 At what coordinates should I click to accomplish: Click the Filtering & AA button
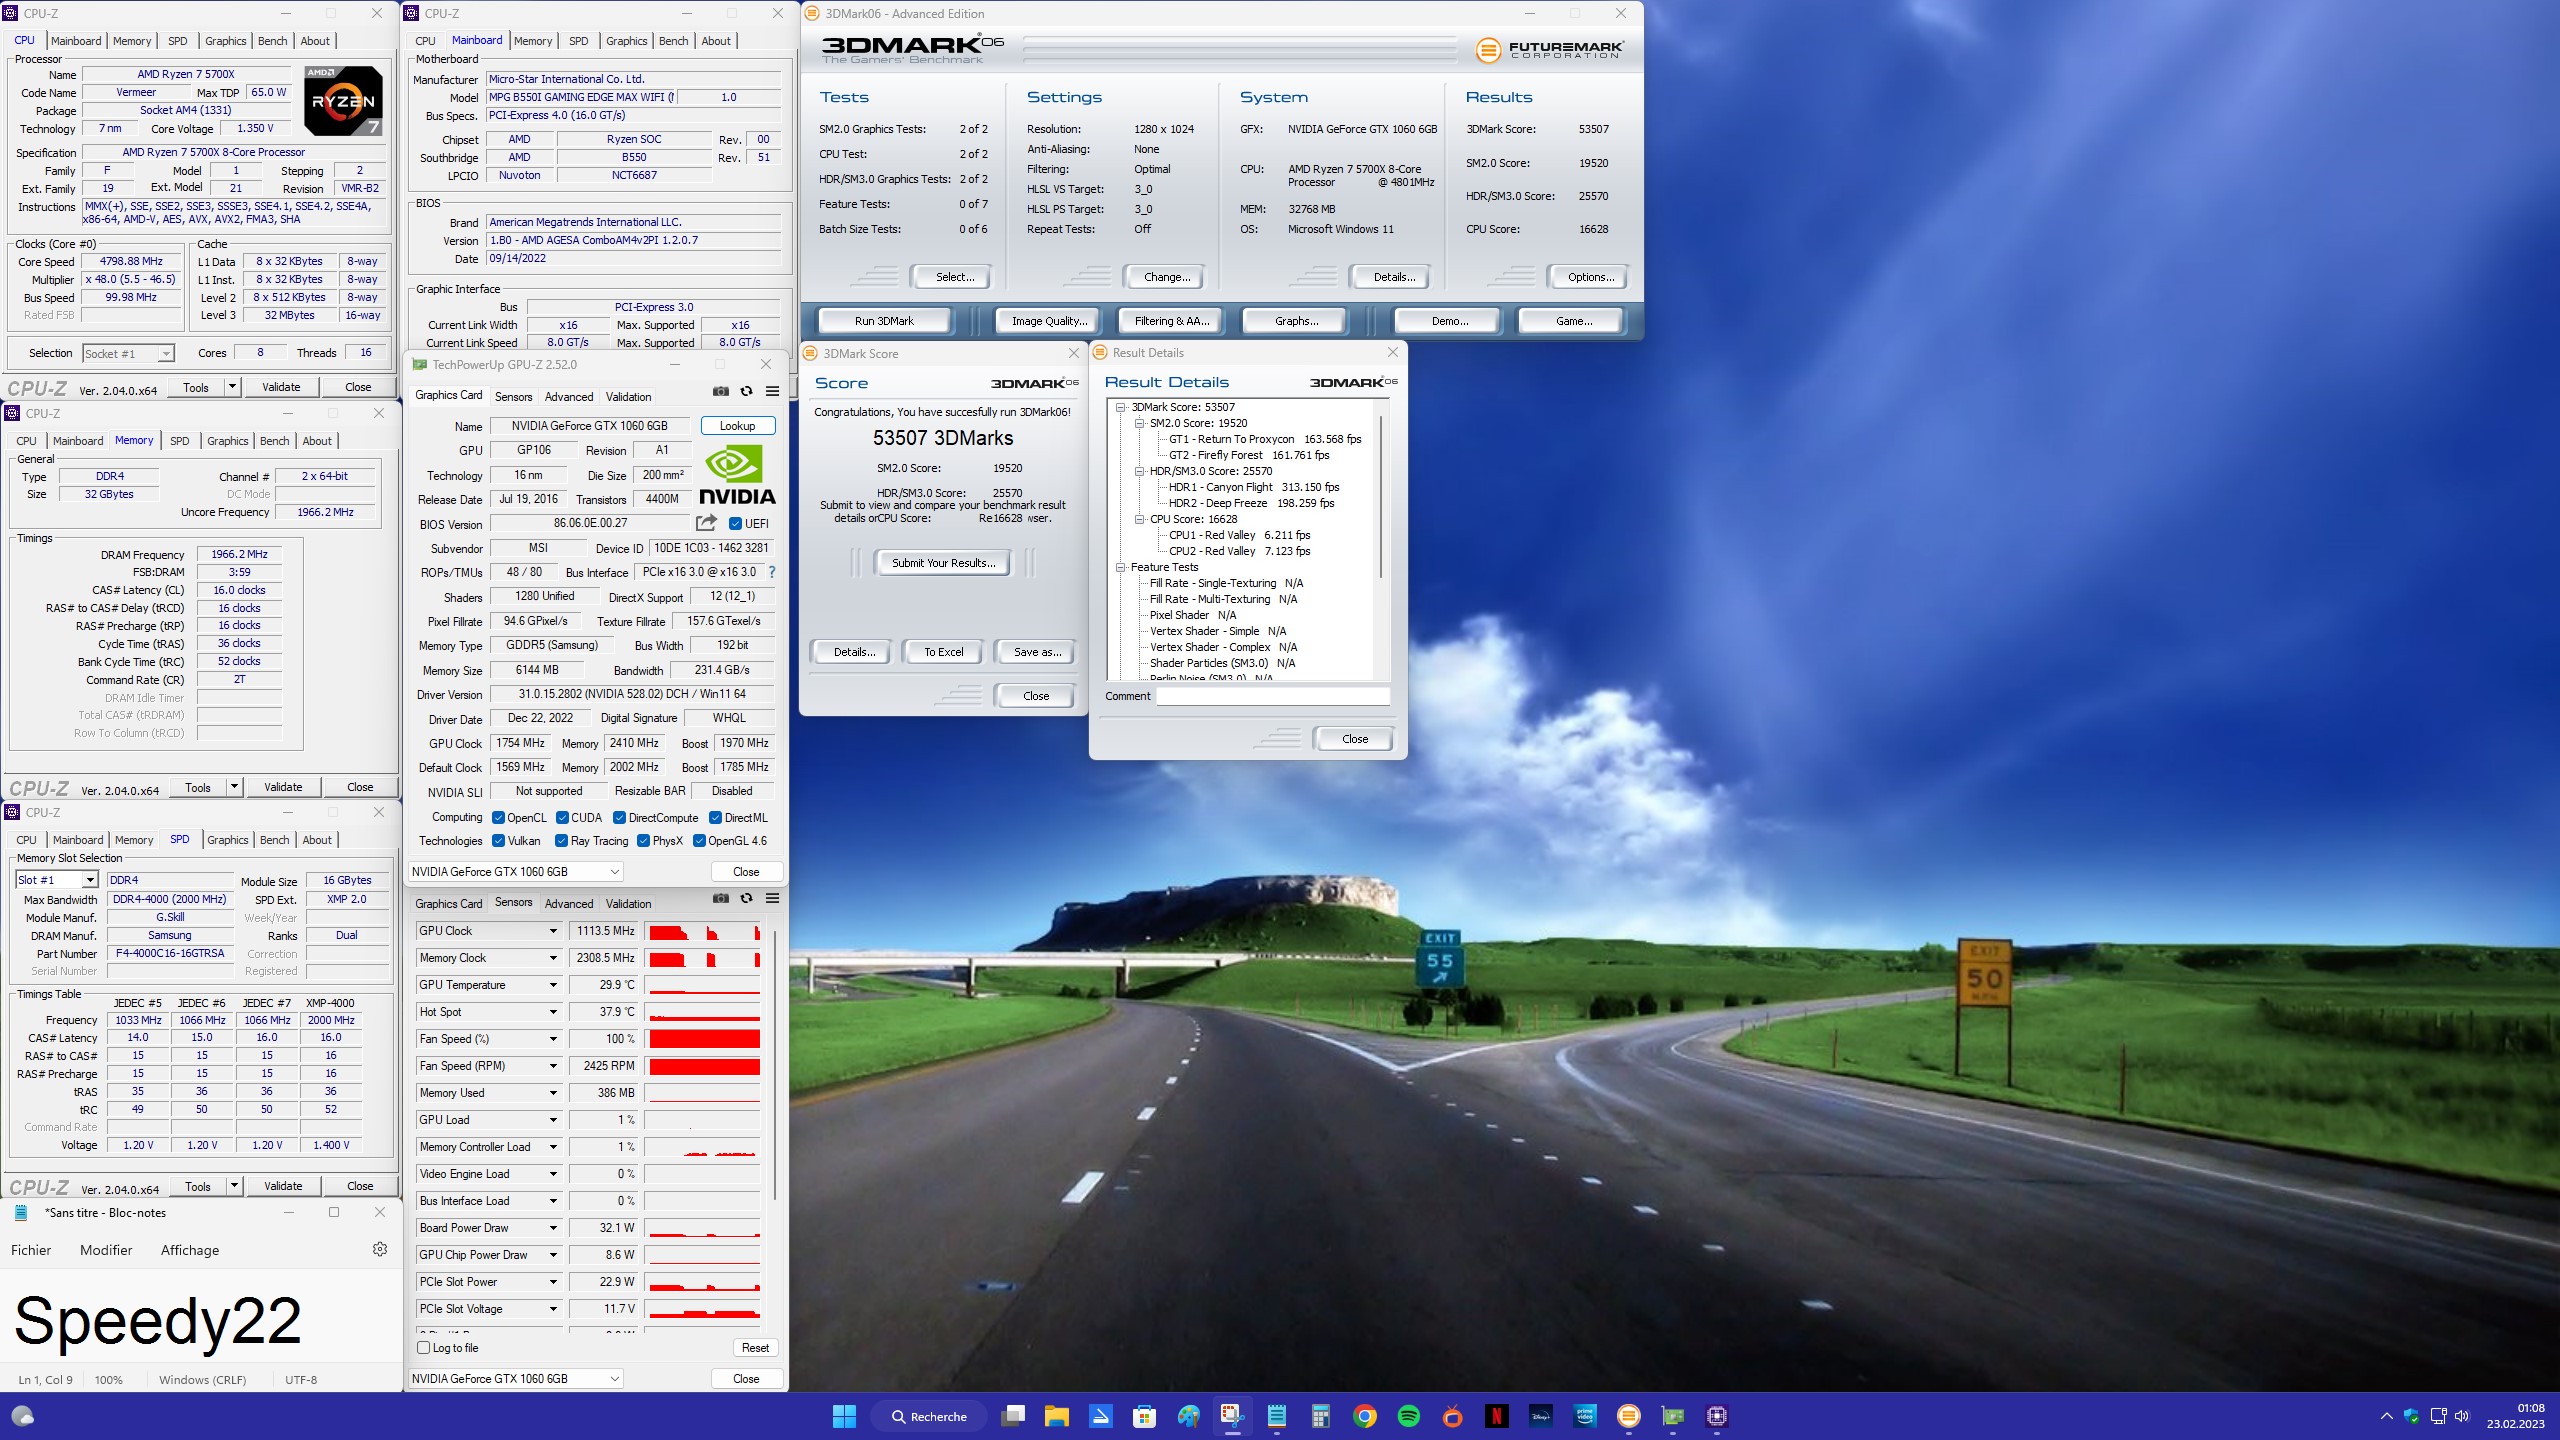(1171, 321)
